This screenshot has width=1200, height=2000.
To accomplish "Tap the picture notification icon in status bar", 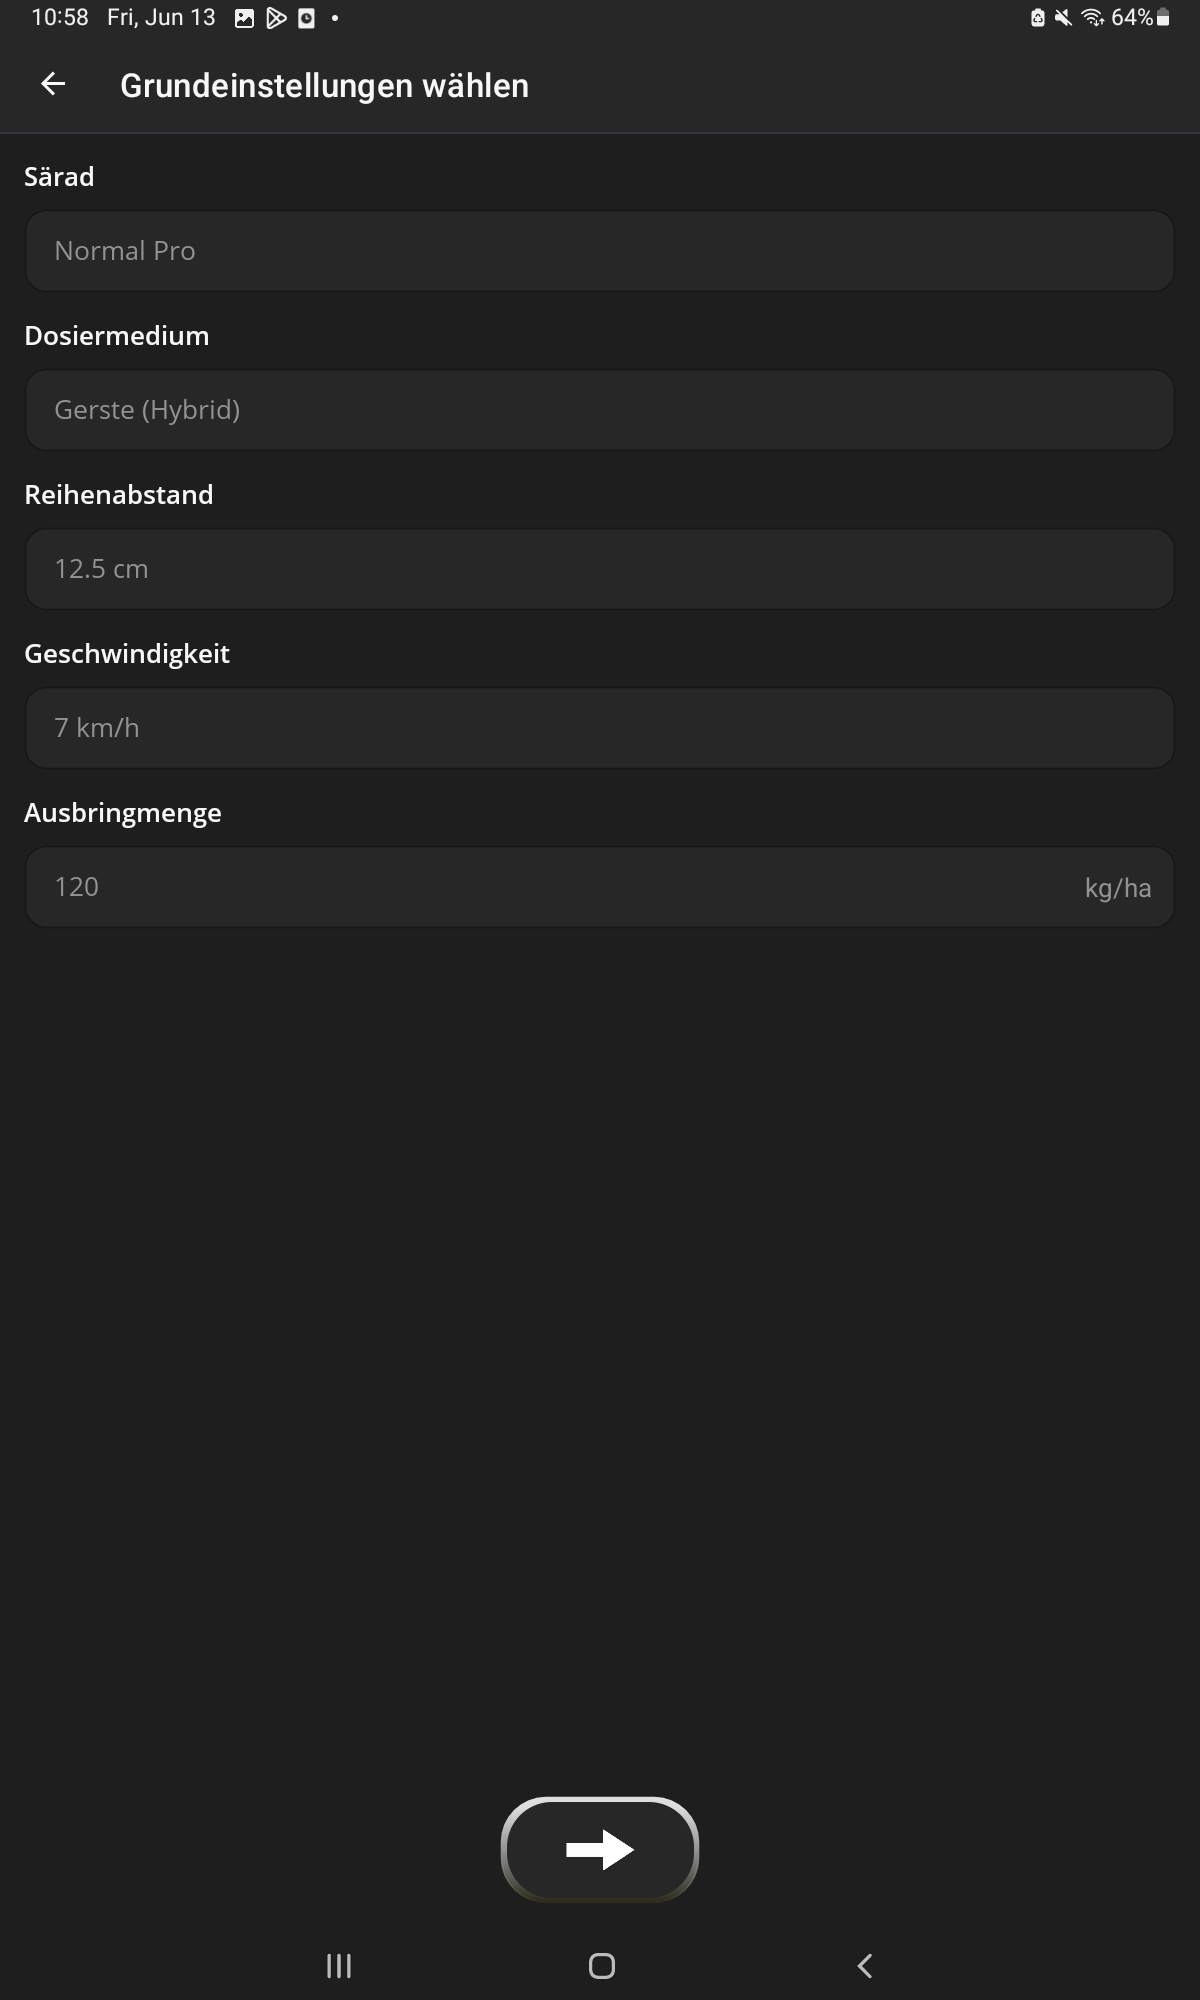I will (x=244, y=18).
